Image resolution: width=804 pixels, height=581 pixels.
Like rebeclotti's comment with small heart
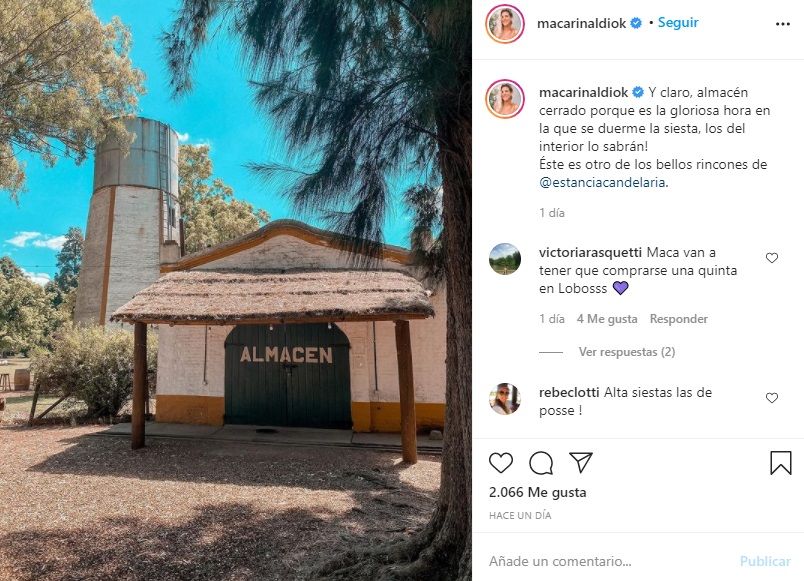(x=772, y=398)
